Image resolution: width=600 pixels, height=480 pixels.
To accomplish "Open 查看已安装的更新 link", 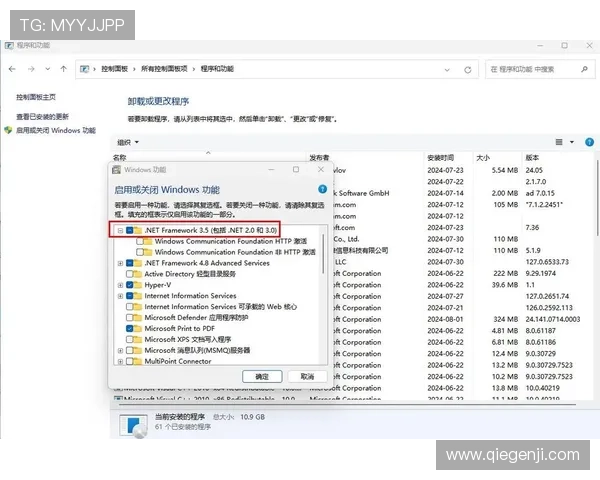I will point(42,116).
